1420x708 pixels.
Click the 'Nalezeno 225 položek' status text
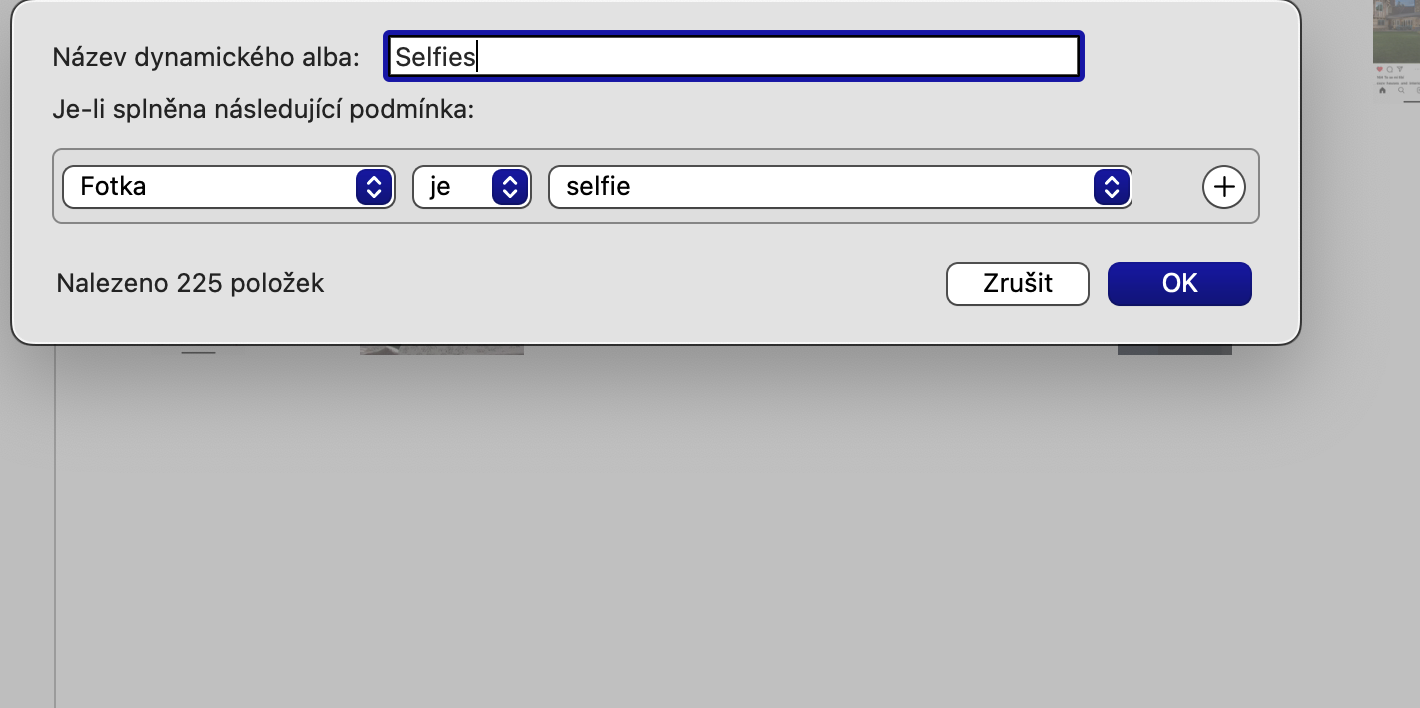click(x=190, y=283)
